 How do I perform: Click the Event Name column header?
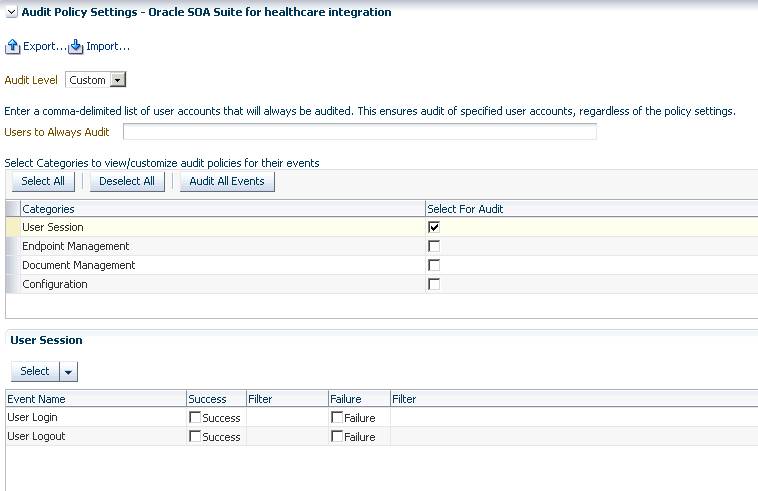tap(96, 399)
